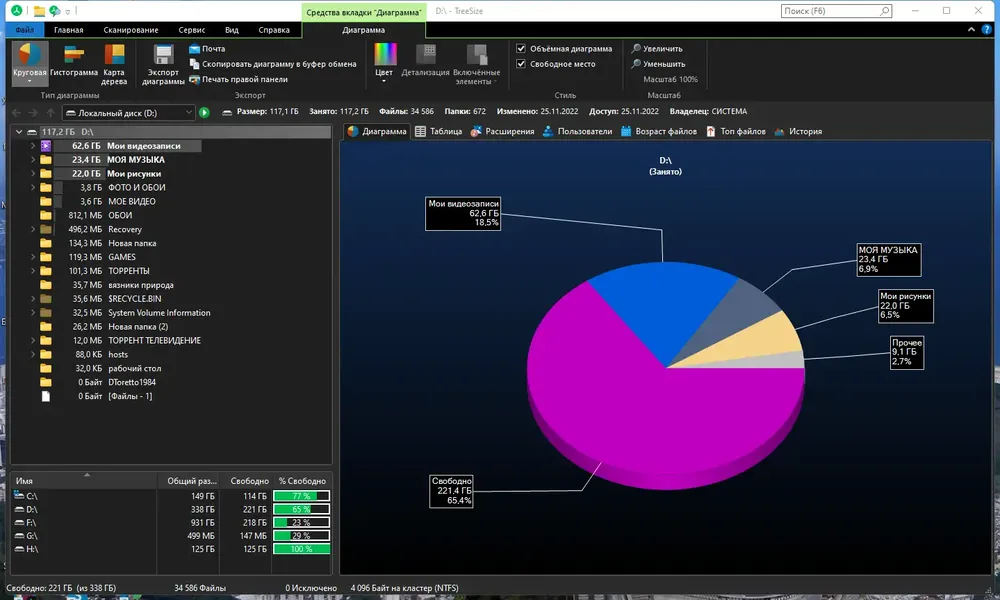Select the Круговая pie chart type
The height and width of the screenshot is (600, 1000).
point(29,61)
